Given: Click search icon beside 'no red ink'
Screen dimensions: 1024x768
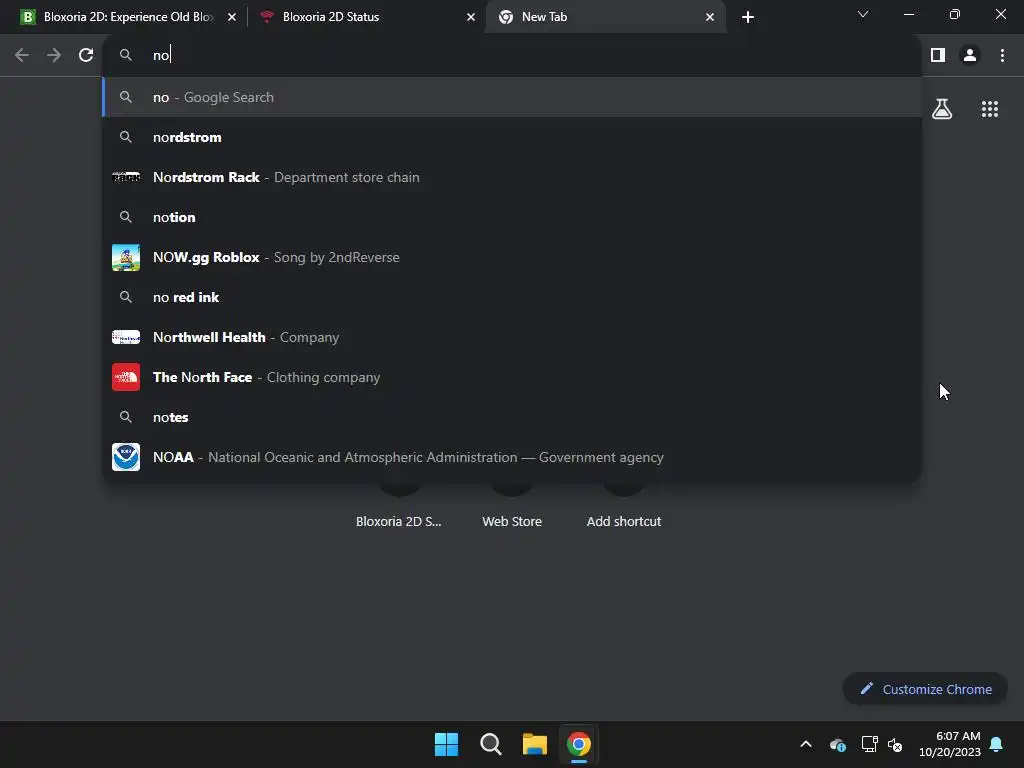Looking at the screenshot, I should (126, 297).
